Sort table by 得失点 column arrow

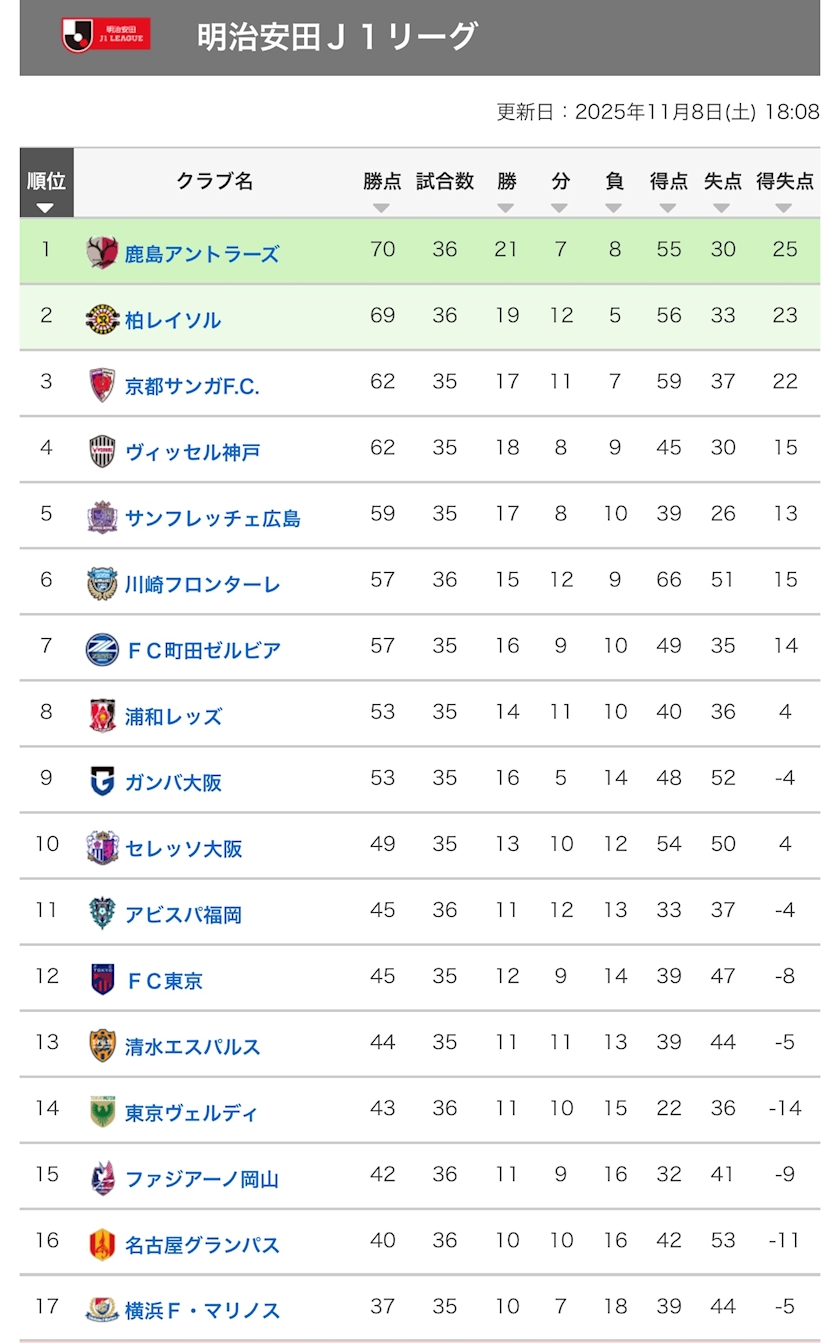[x=784, y=208]
